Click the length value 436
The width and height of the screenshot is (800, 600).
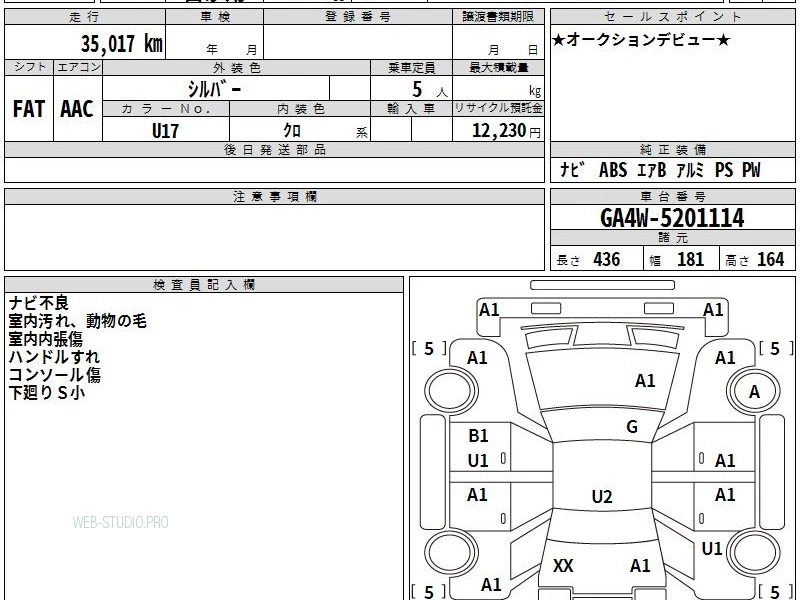pyautogui.click(x=607, y=259)
